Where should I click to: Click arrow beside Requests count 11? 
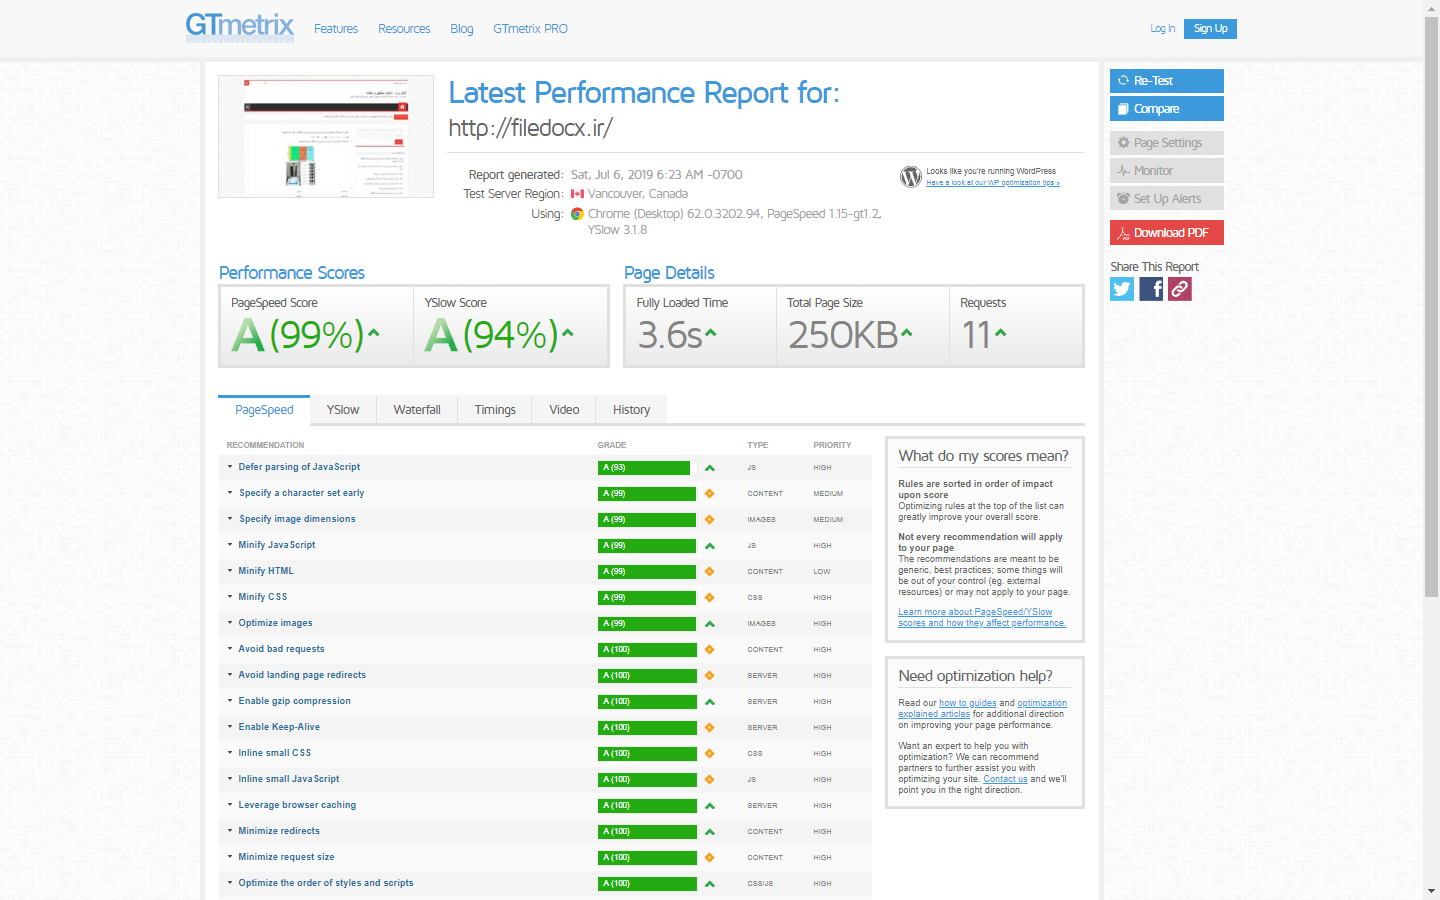(x=1001, y=332)
